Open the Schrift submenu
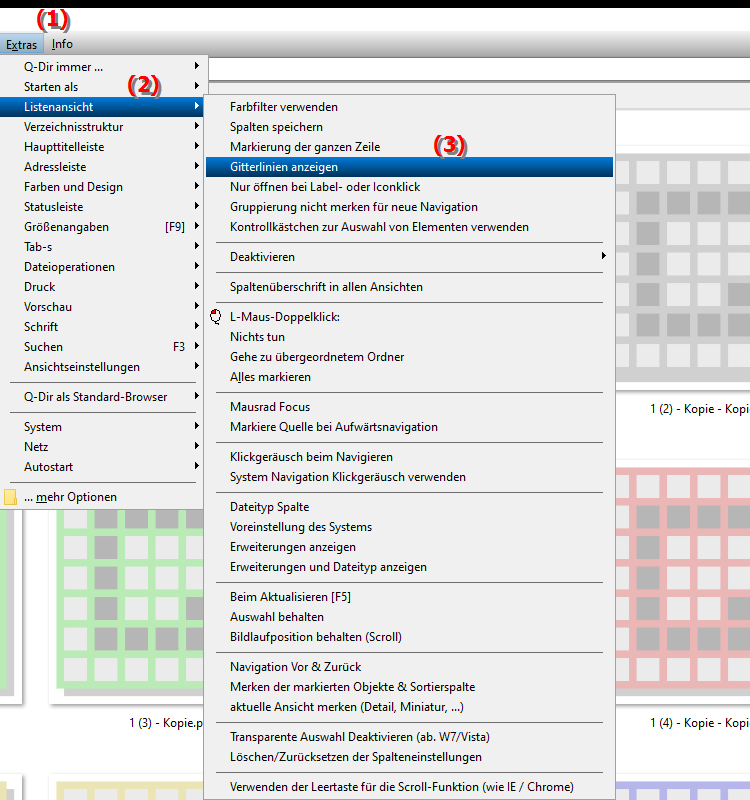 pos(102,327)
